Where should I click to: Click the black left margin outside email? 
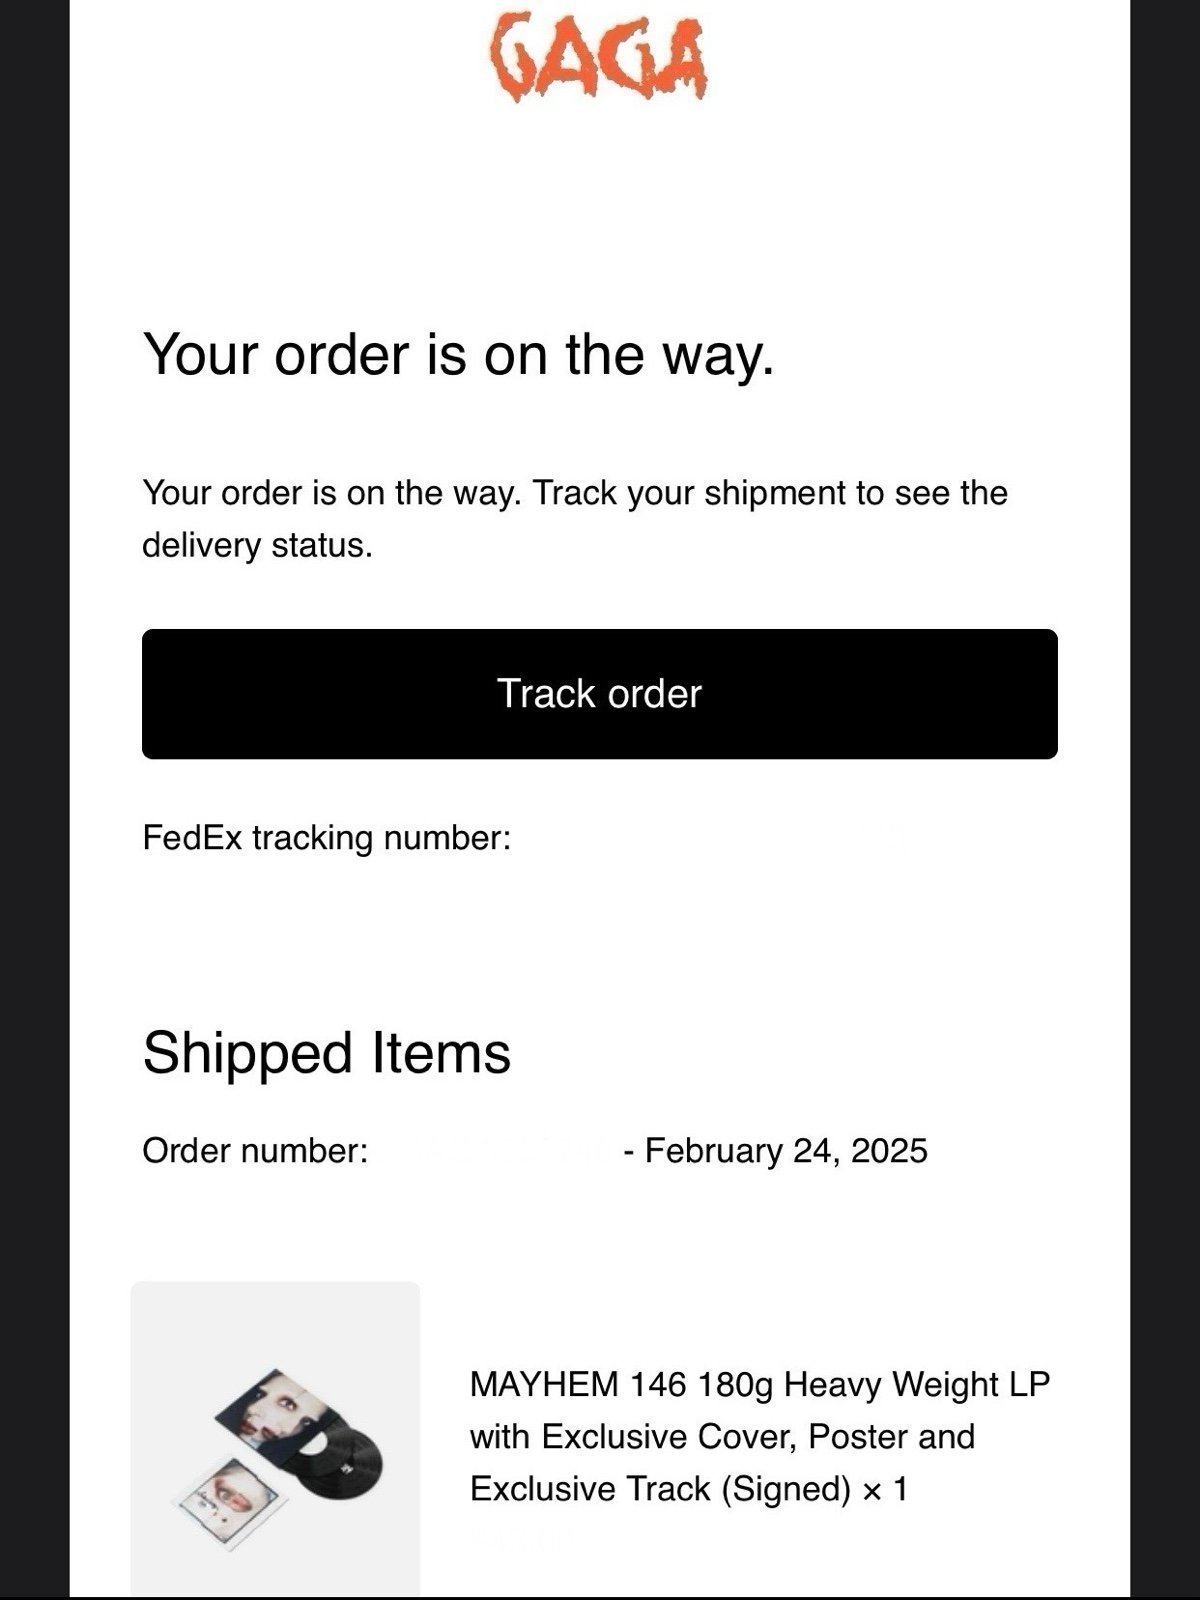point(34,800)
